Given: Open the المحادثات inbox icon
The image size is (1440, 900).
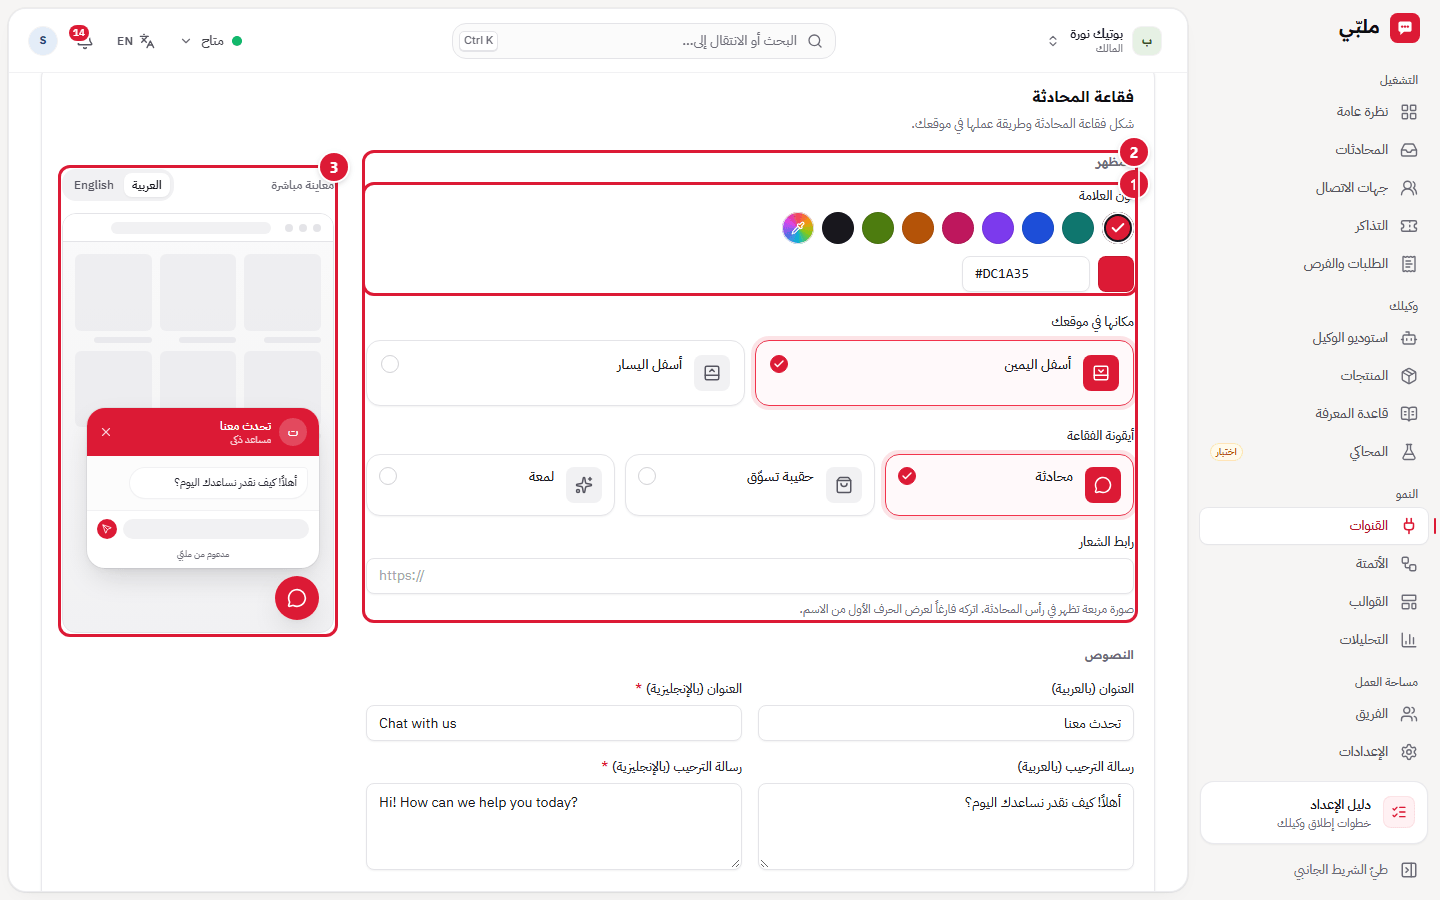Looking at the screenshot, I should 1409,150.
